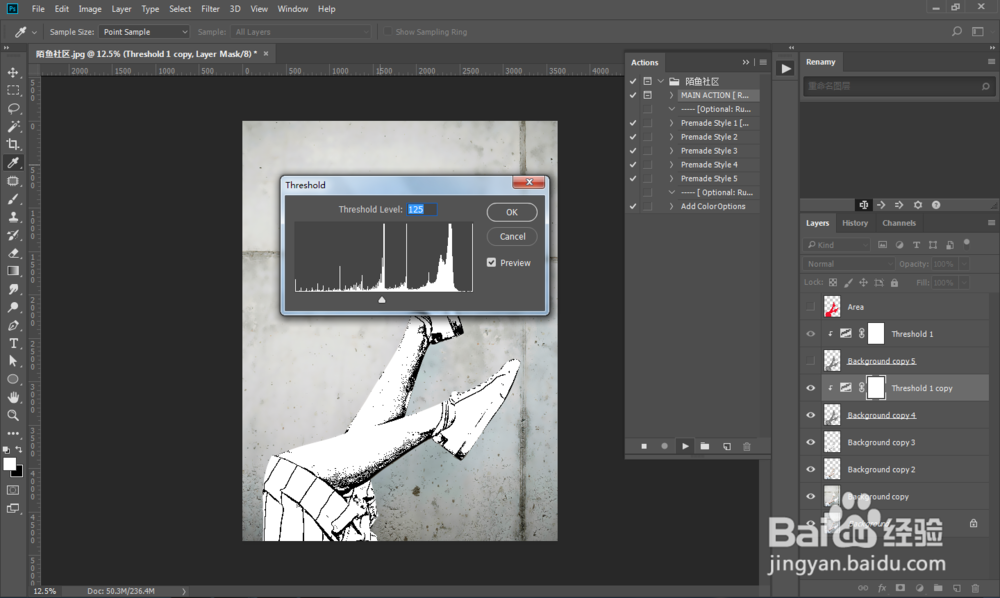
Task: Select the Horizontal Type tool
Action: [13, 343]
